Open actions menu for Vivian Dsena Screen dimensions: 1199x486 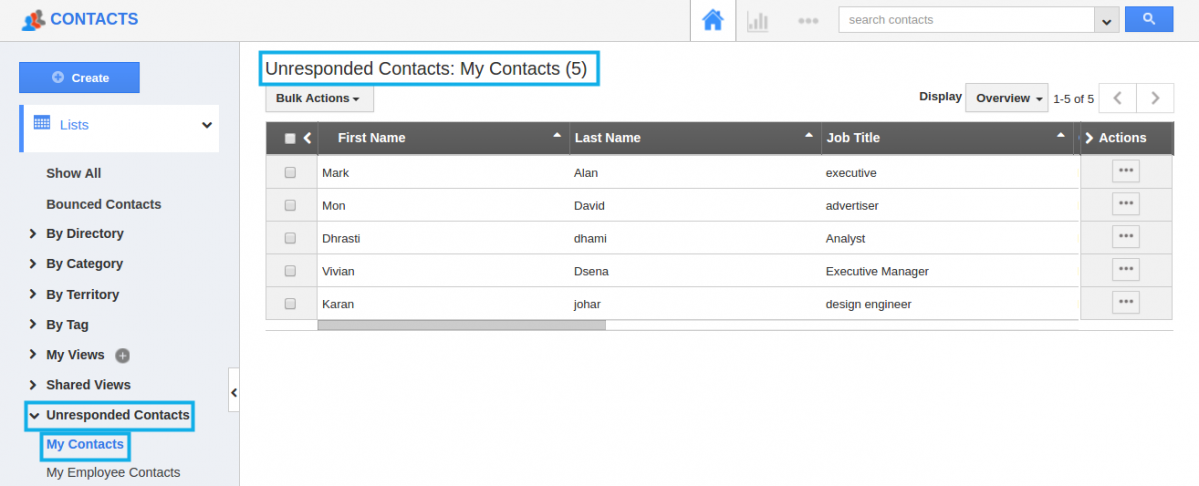coord(1126,270)
